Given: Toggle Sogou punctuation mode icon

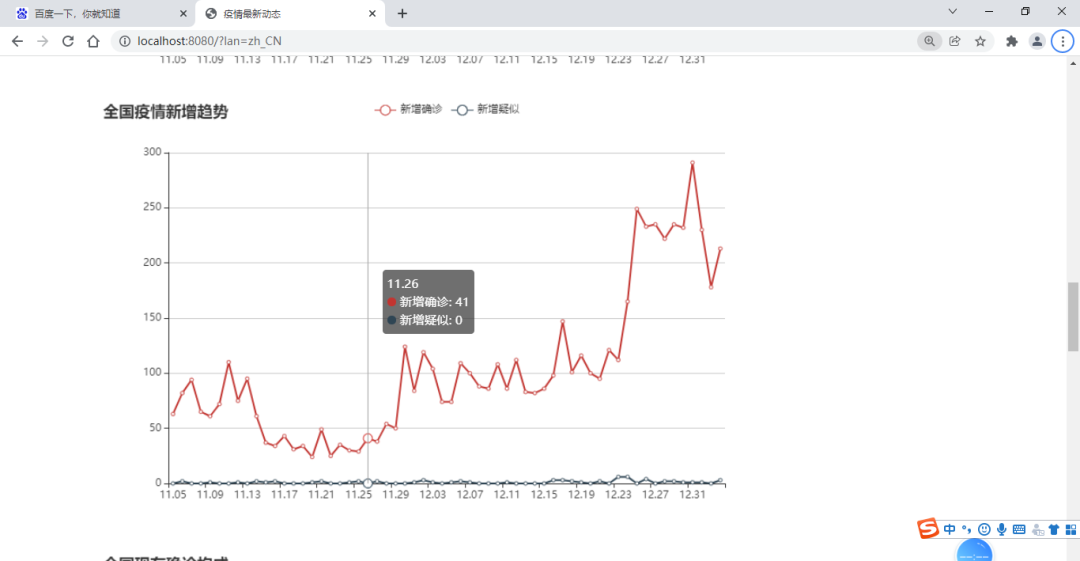Looking at the screenshot, I should 967,529.
